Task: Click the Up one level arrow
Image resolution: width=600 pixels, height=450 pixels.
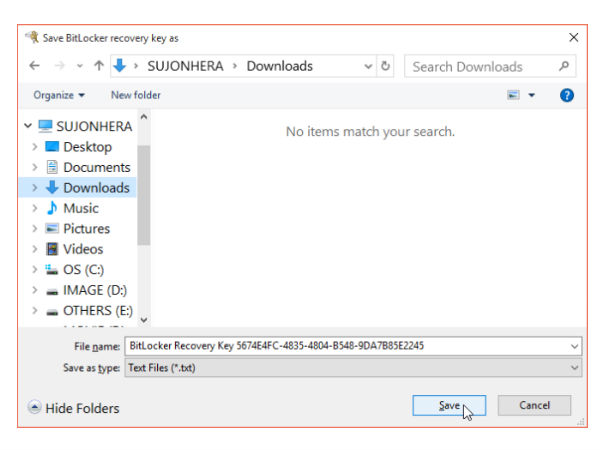Action: pyautogui.click(x=100, y=67)
